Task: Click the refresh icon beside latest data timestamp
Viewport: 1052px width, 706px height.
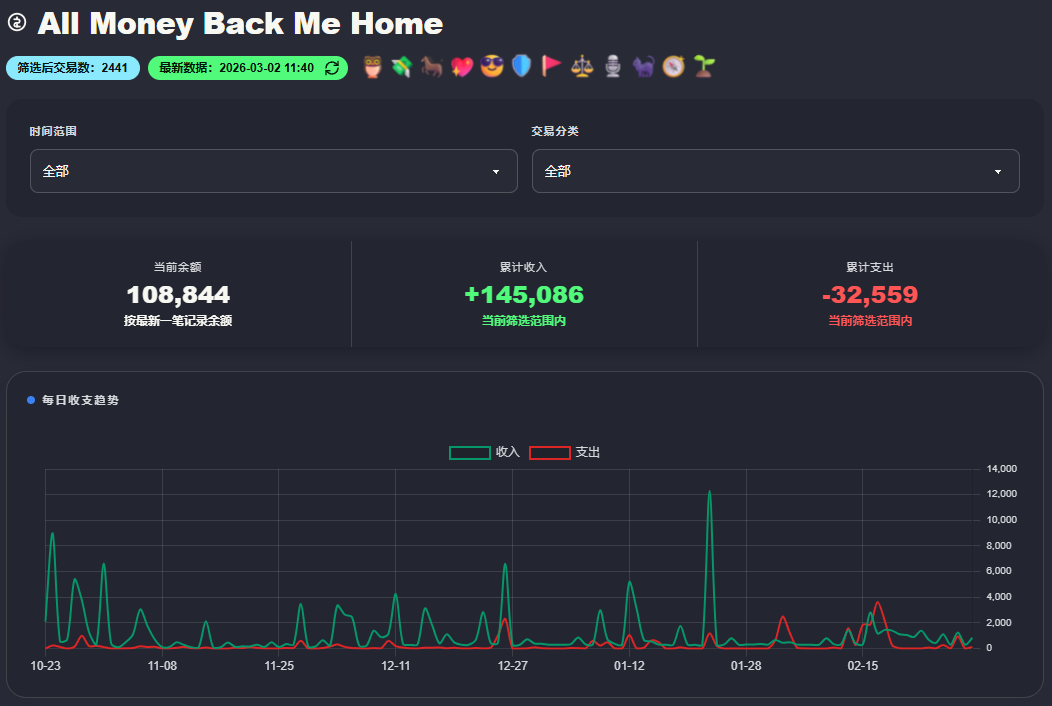Action: pos(332,68)
